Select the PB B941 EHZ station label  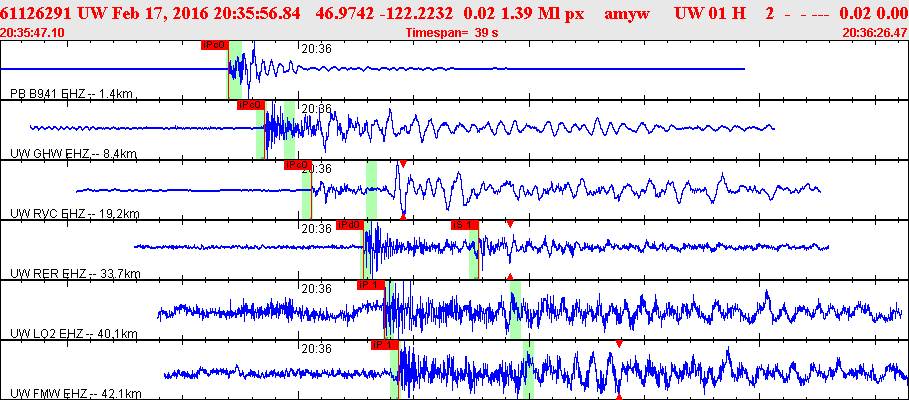71,94
